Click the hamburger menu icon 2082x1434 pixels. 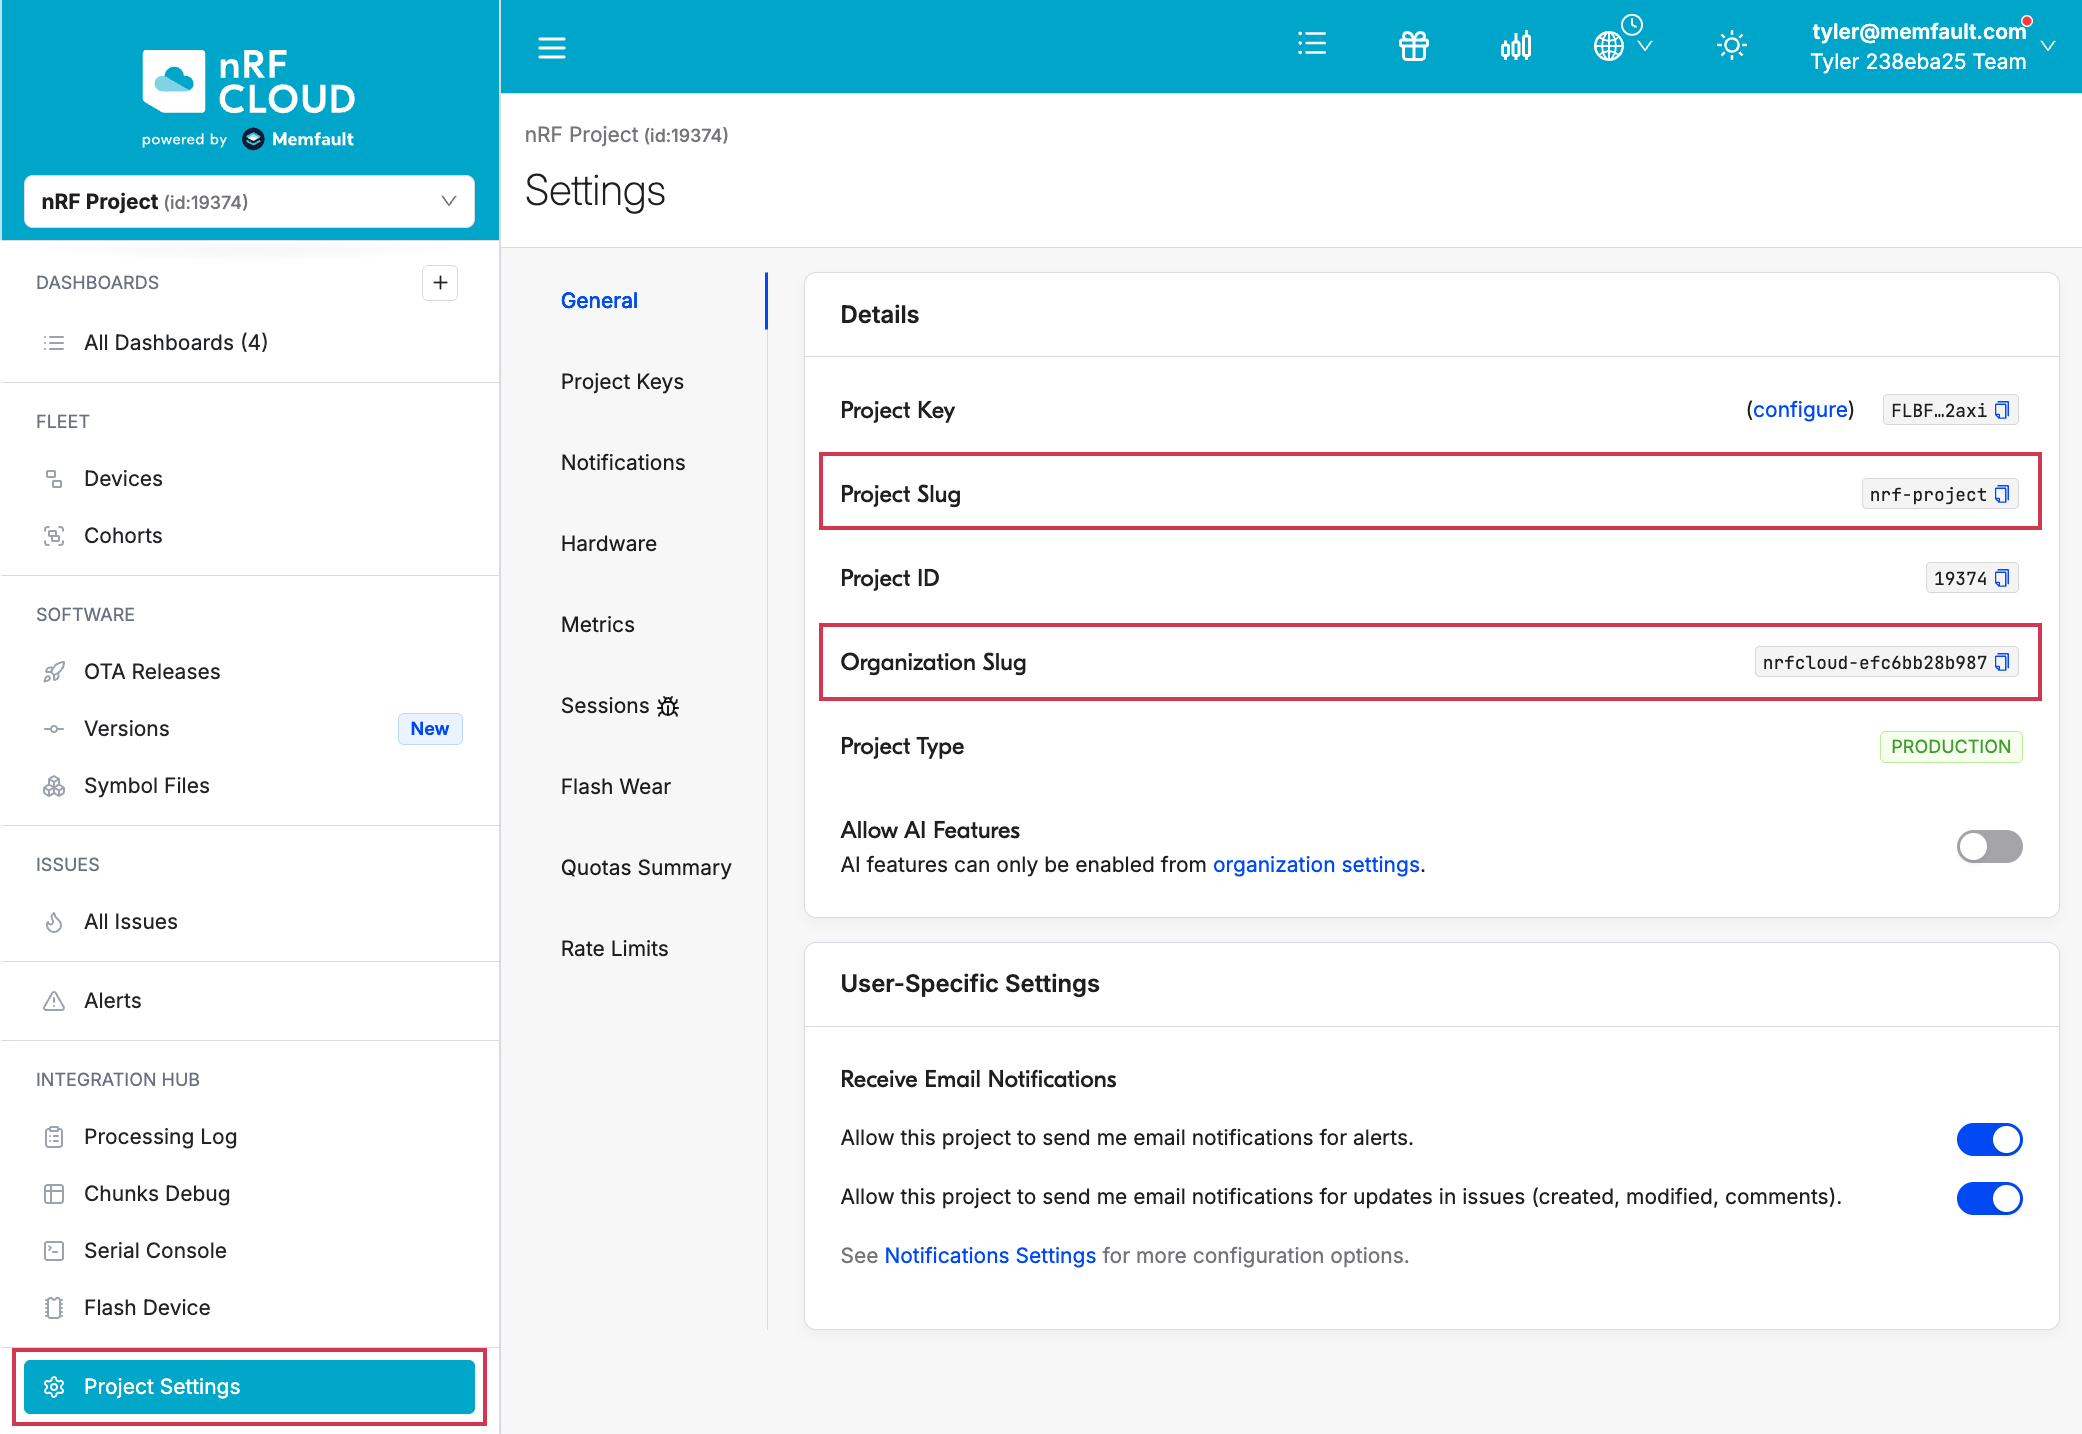pos(552,47)
